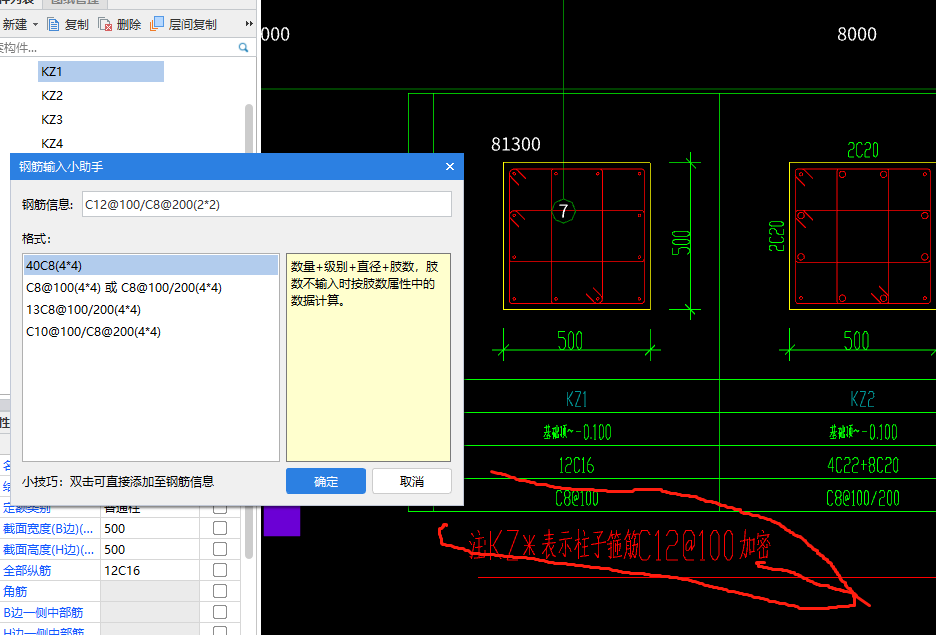Click the 截面宽度(B边) property label
Screen dimensions: 936x635
coord(48,529)
